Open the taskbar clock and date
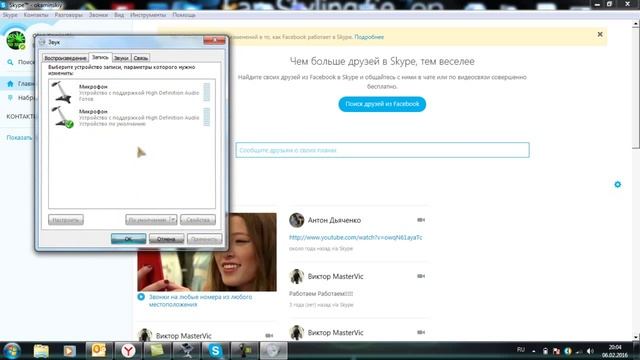The image size is (640, 360). 615,351
